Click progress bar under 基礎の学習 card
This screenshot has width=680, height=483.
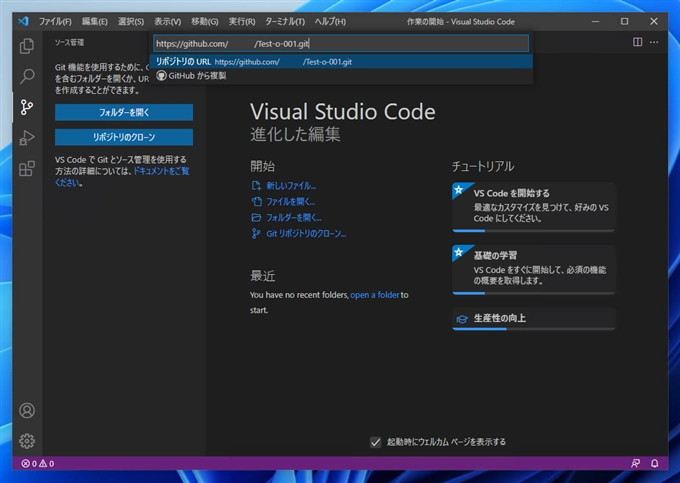point(533,293)
